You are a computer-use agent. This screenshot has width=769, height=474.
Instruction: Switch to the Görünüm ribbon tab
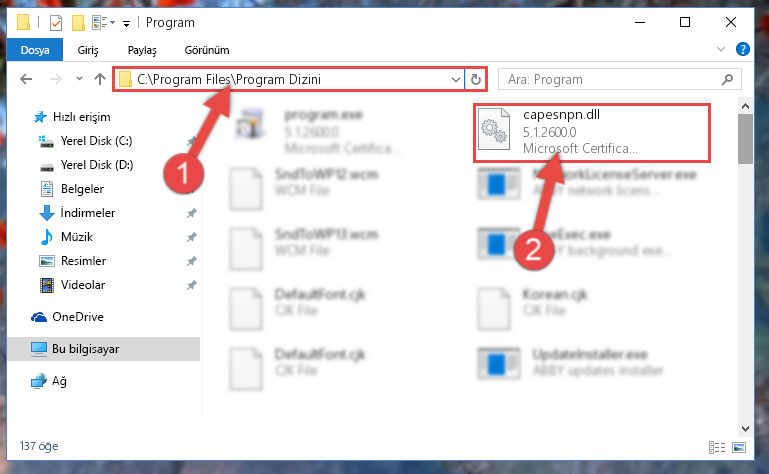point(206,50)
